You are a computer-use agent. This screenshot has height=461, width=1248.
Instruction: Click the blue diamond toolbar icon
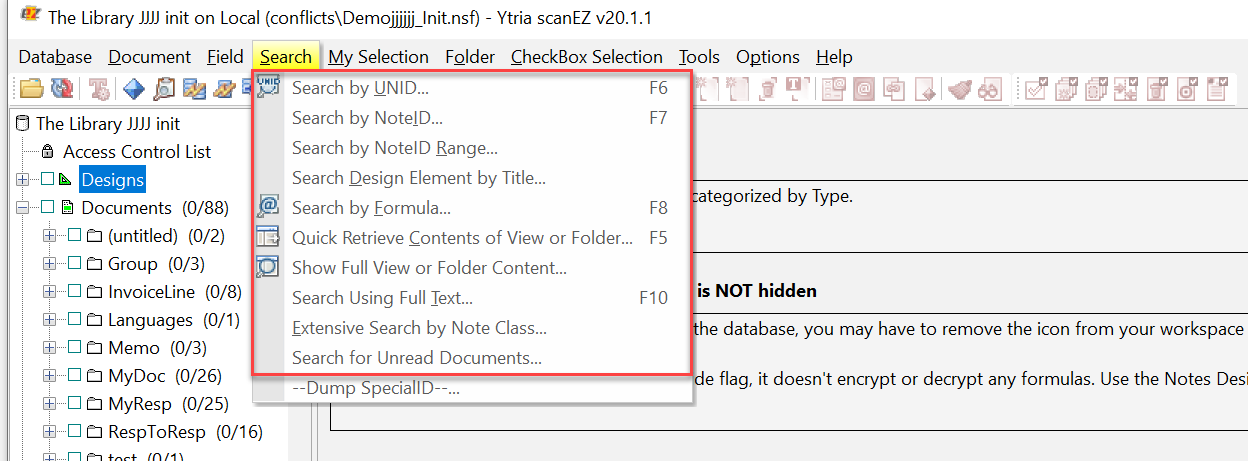click(133, 89)
